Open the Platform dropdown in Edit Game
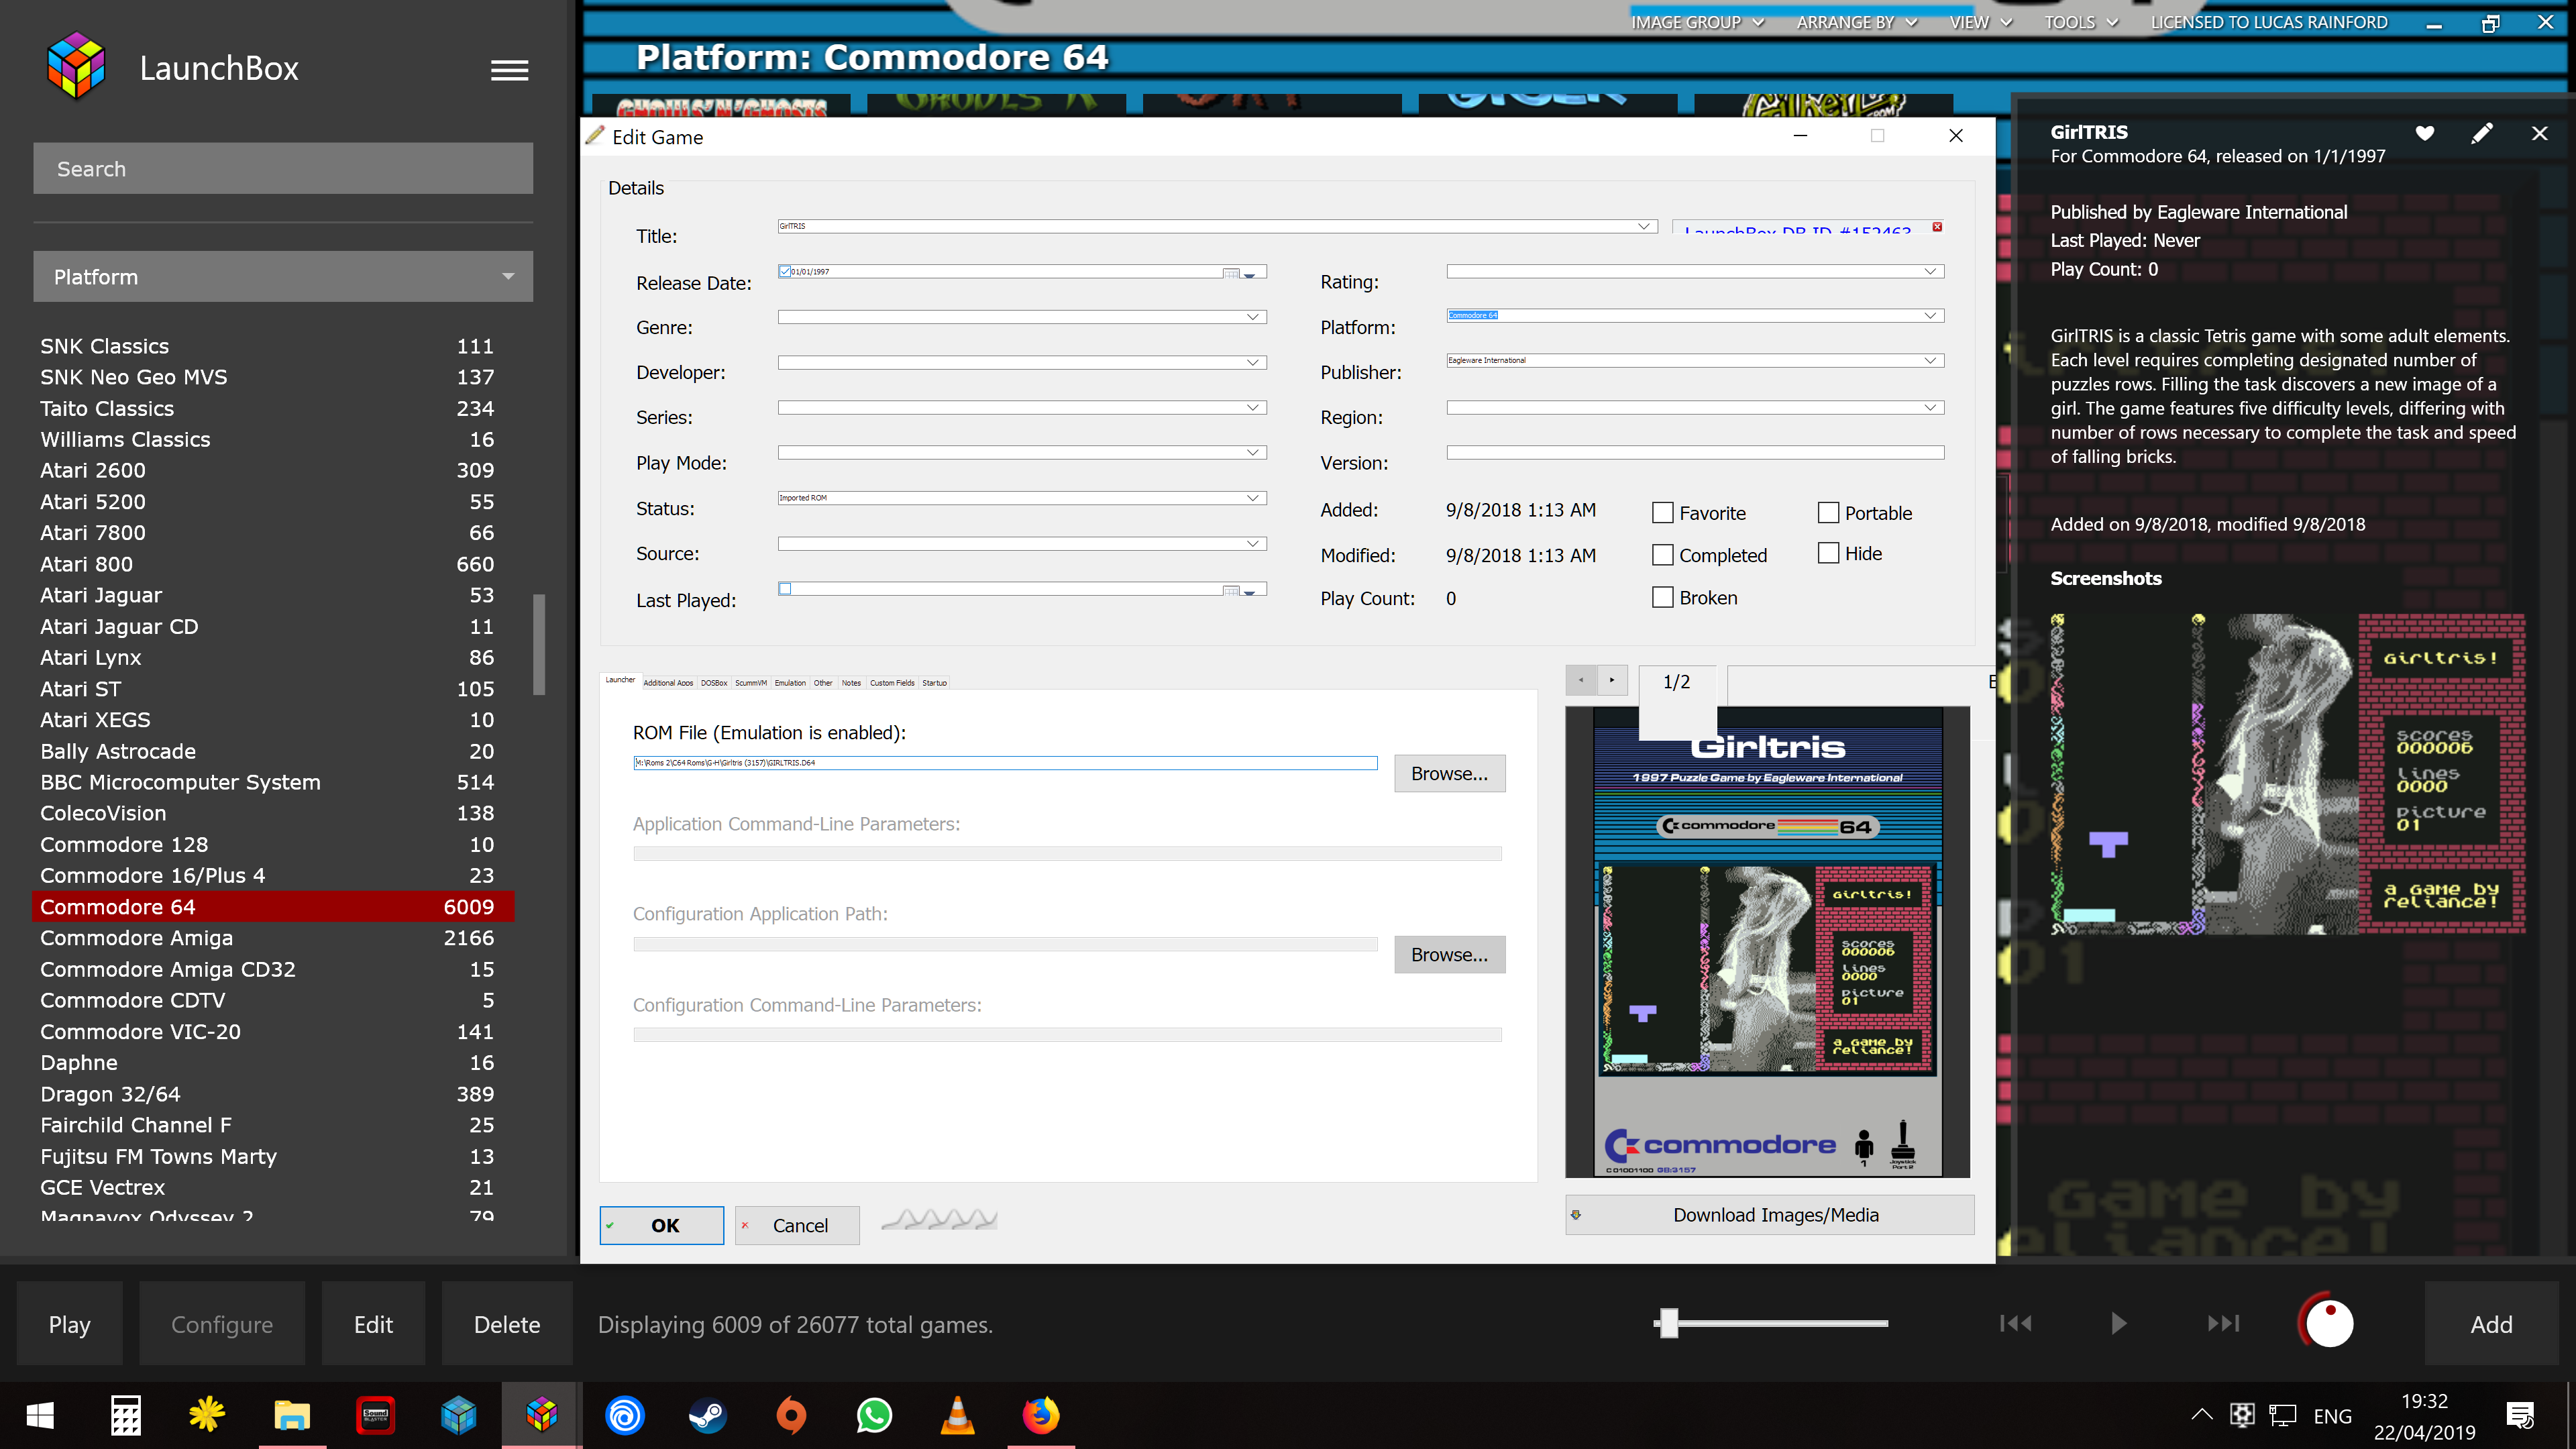 [1930, 315]
